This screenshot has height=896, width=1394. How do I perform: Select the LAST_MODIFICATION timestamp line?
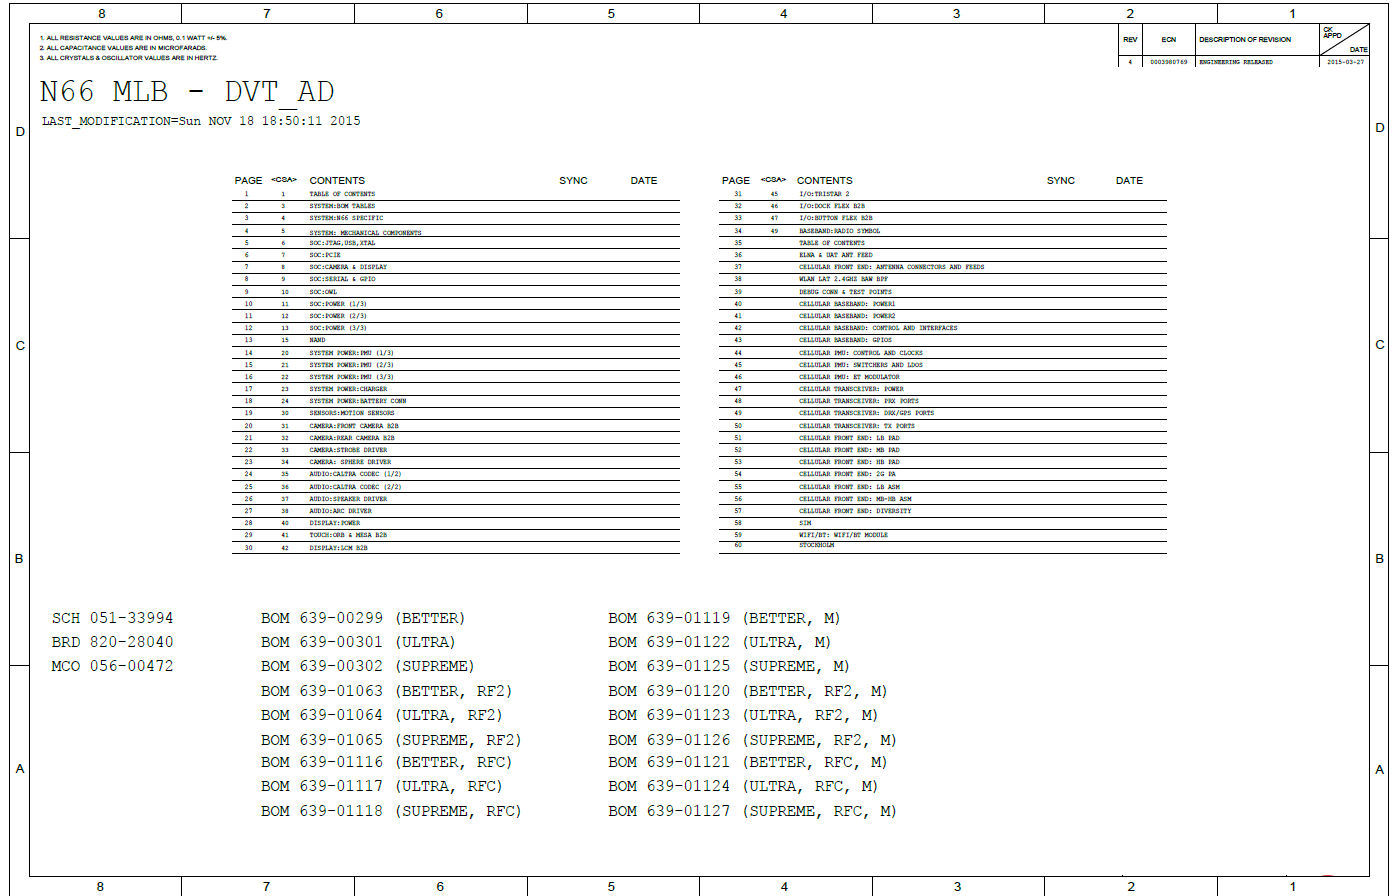click(201, 121)
